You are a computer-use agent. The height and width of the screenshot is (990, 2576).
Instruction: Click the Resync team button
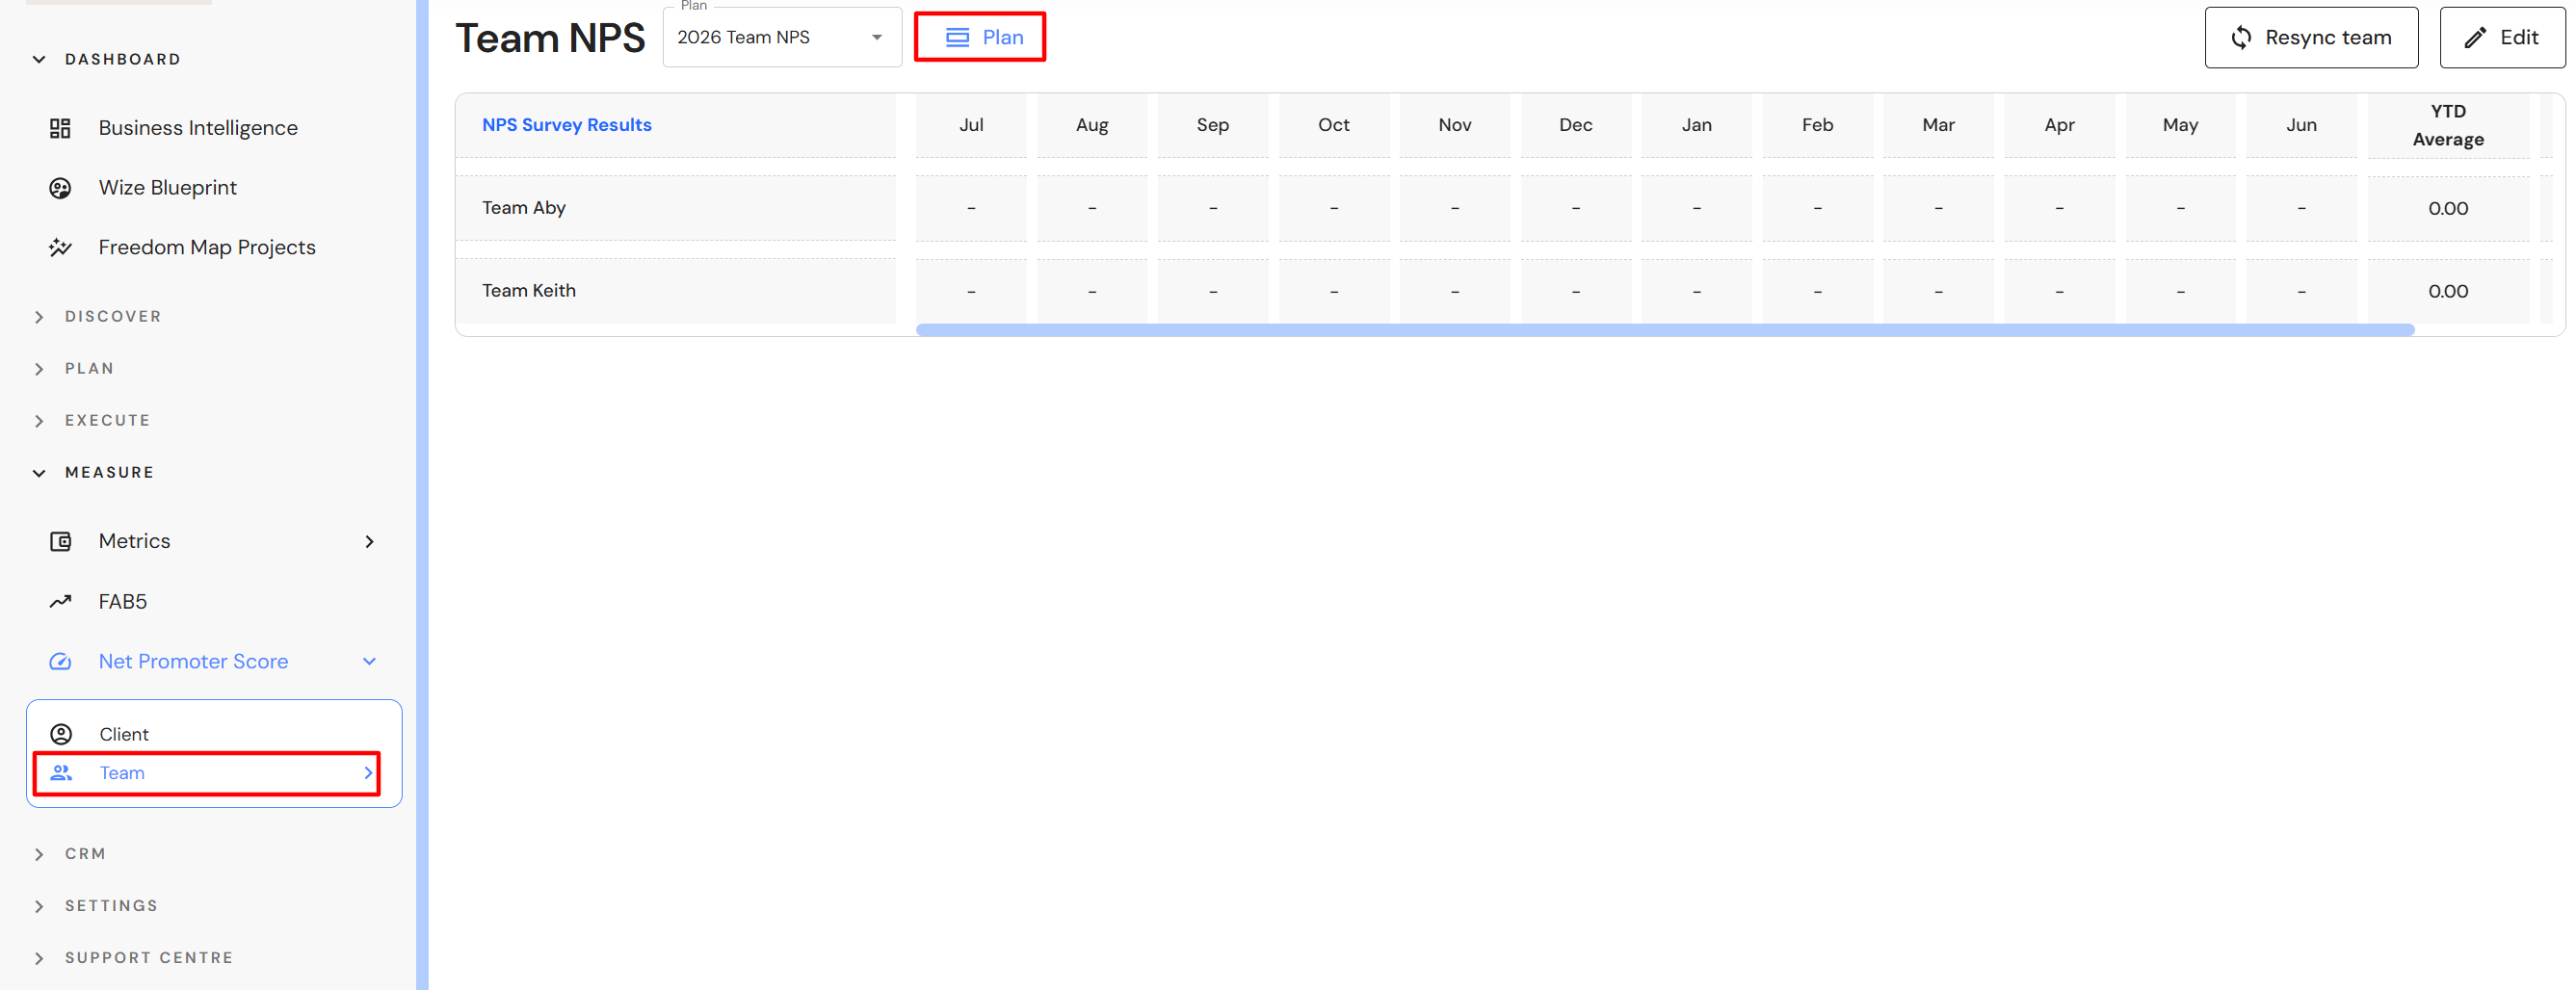[x=2311, y=37]
